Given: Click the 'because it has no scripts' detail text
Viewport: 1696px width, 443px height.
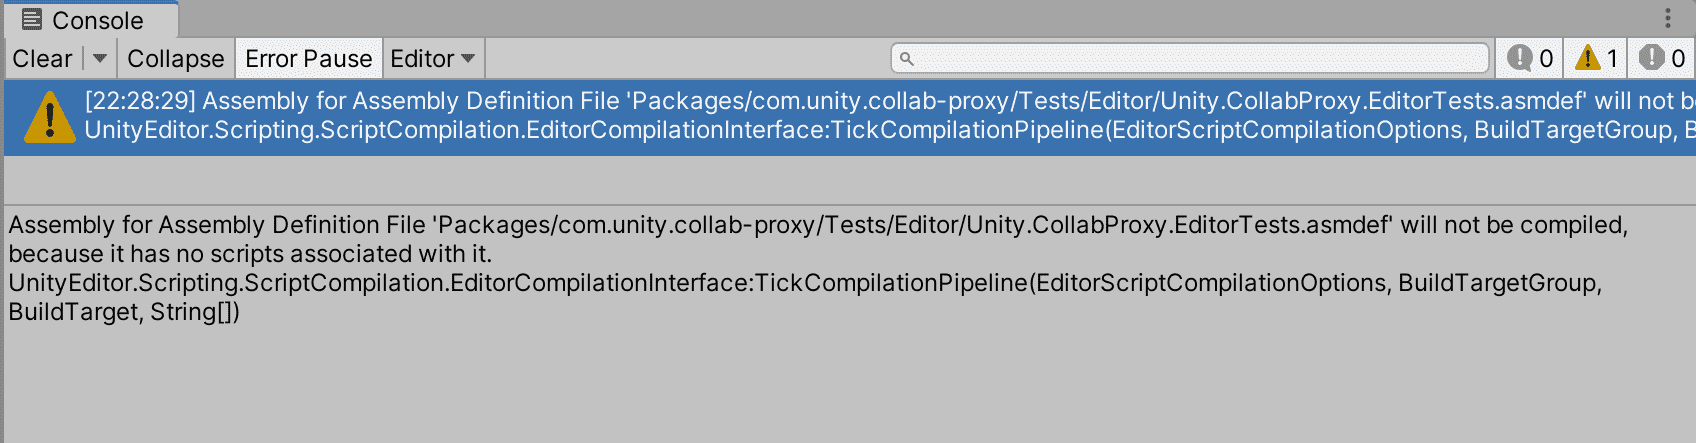Looking at the screenshot, I should point(250,254).
